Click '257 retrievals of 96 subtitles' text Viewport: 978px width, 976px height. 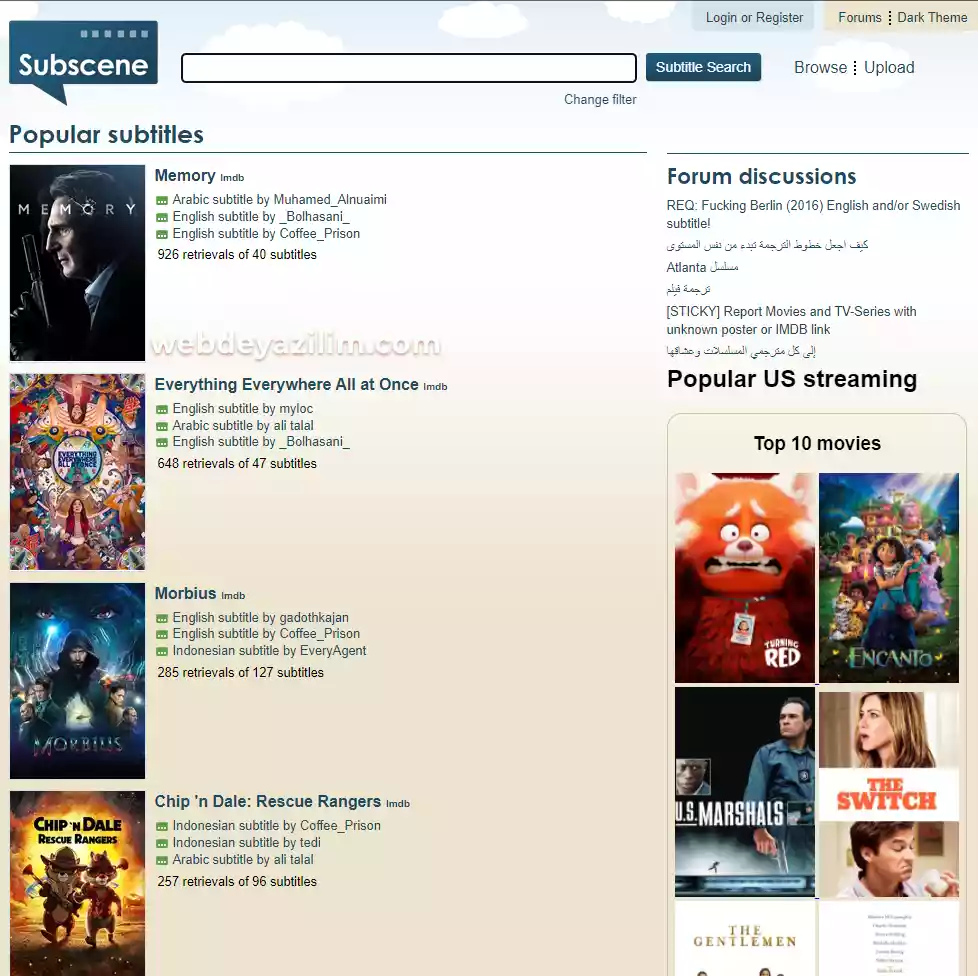(237, 881)
